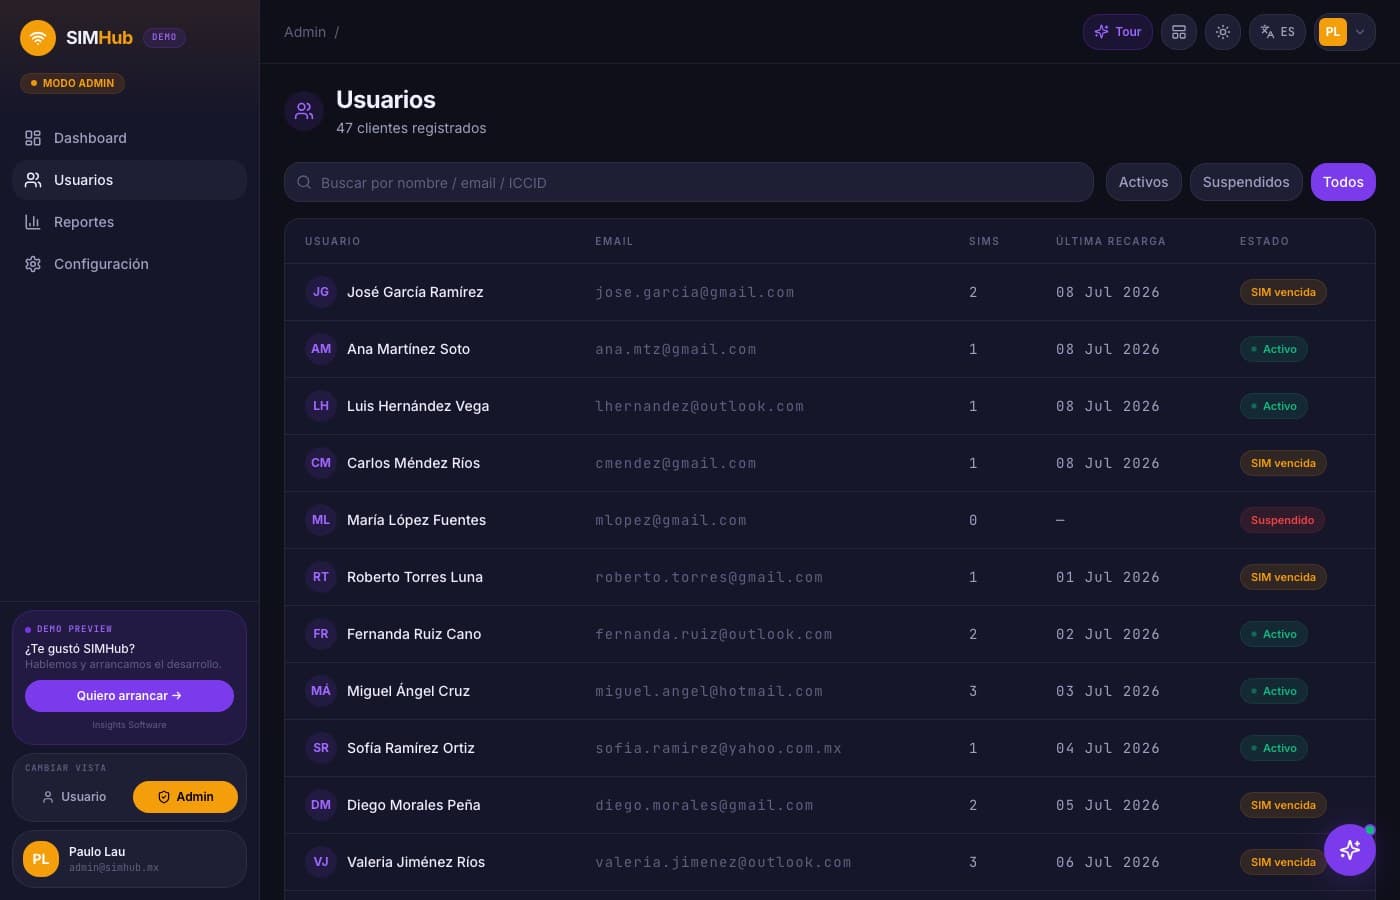Click VJ avatar for Valeria Jiménez Ríos

(x=321, y=862)
